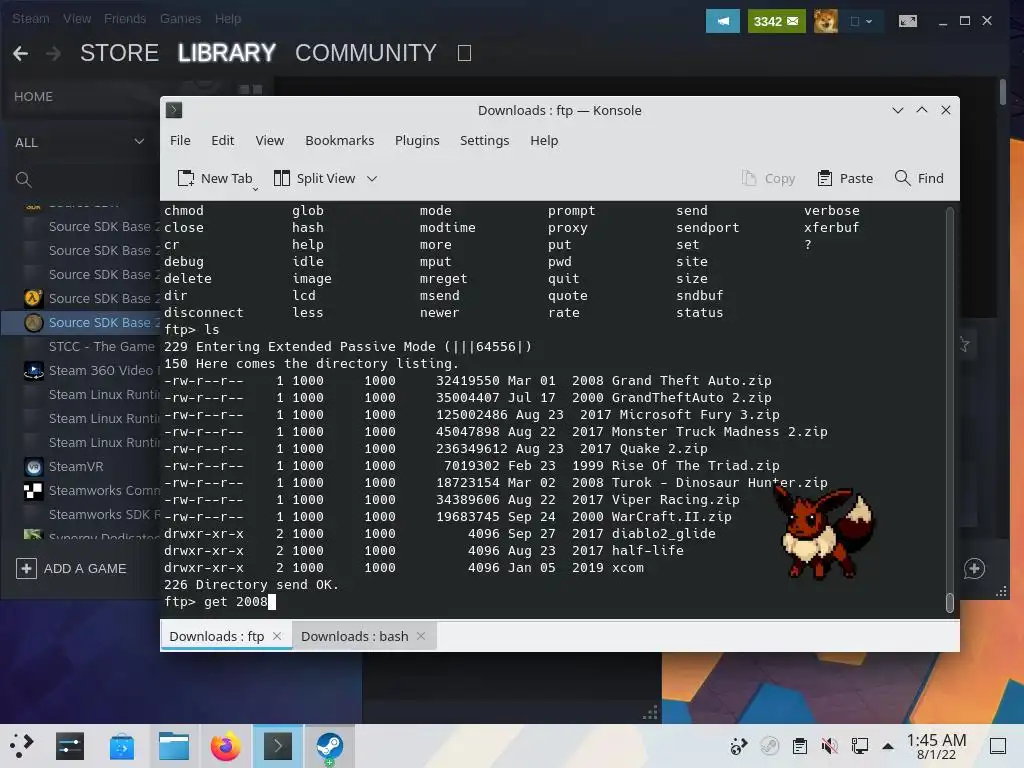Click 'Quake 2.zip' in the terminal listing

(664, 449)
